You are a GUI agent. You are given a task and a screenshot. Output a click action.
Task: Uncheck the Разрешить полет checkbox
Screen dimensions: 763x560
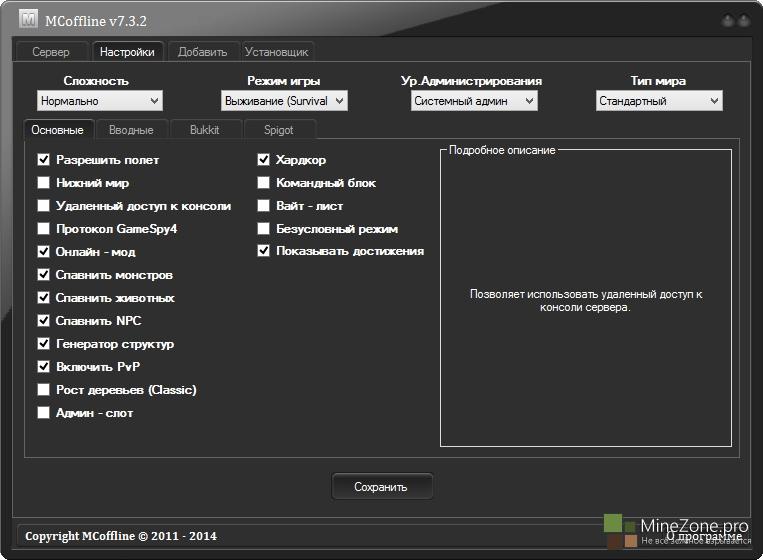(x=44, y=160)
